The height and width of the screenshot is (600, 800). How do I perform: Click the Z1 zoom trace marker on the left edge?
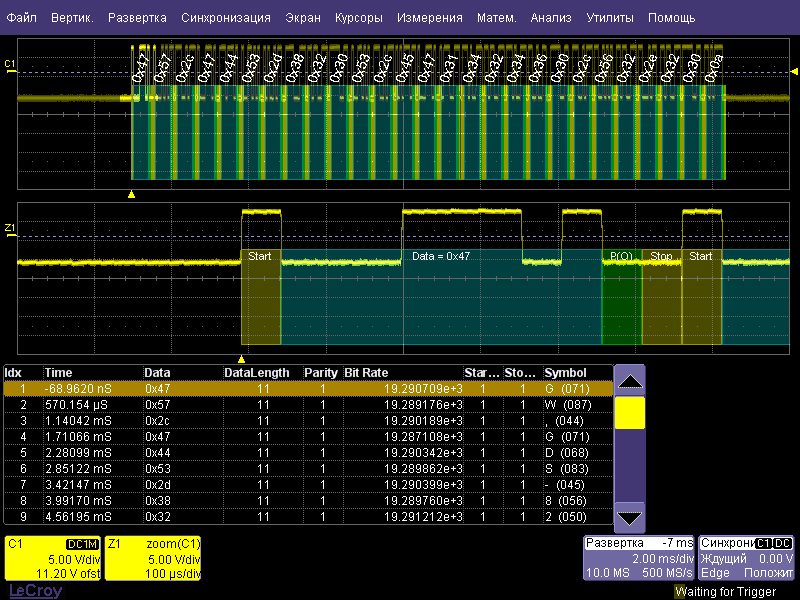pos(11,229)
